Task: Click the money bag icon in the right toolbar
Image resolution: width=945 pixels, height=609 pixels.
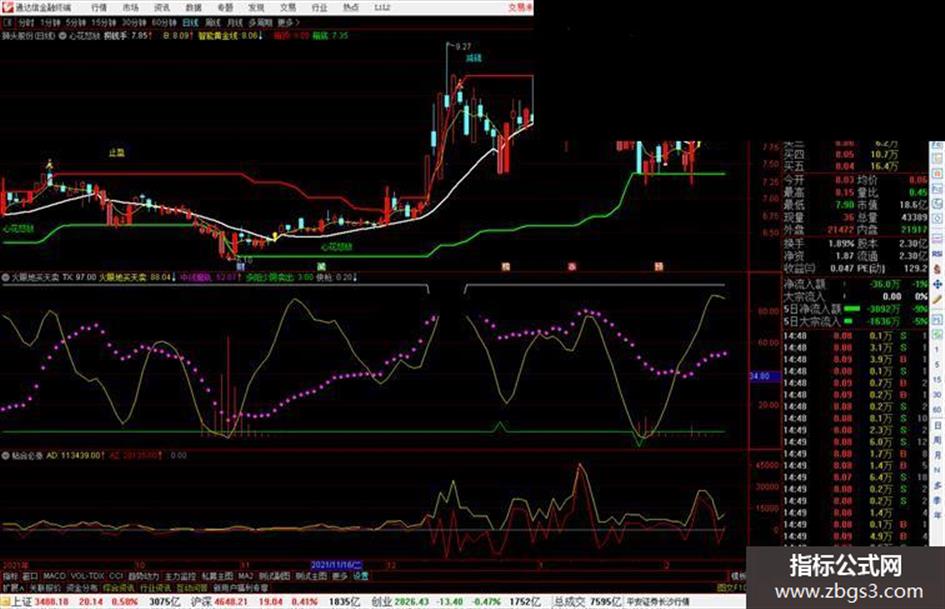Action: coord(937,268)
